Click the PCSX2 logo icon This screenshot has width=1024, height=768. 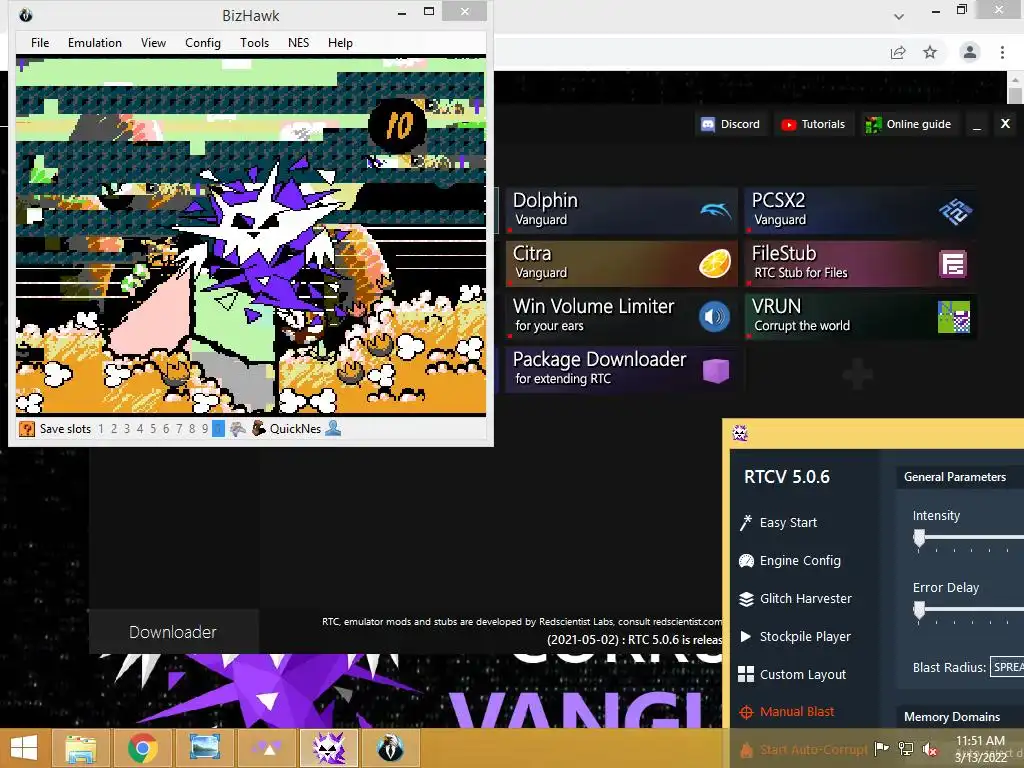click(x=955, y=210)
